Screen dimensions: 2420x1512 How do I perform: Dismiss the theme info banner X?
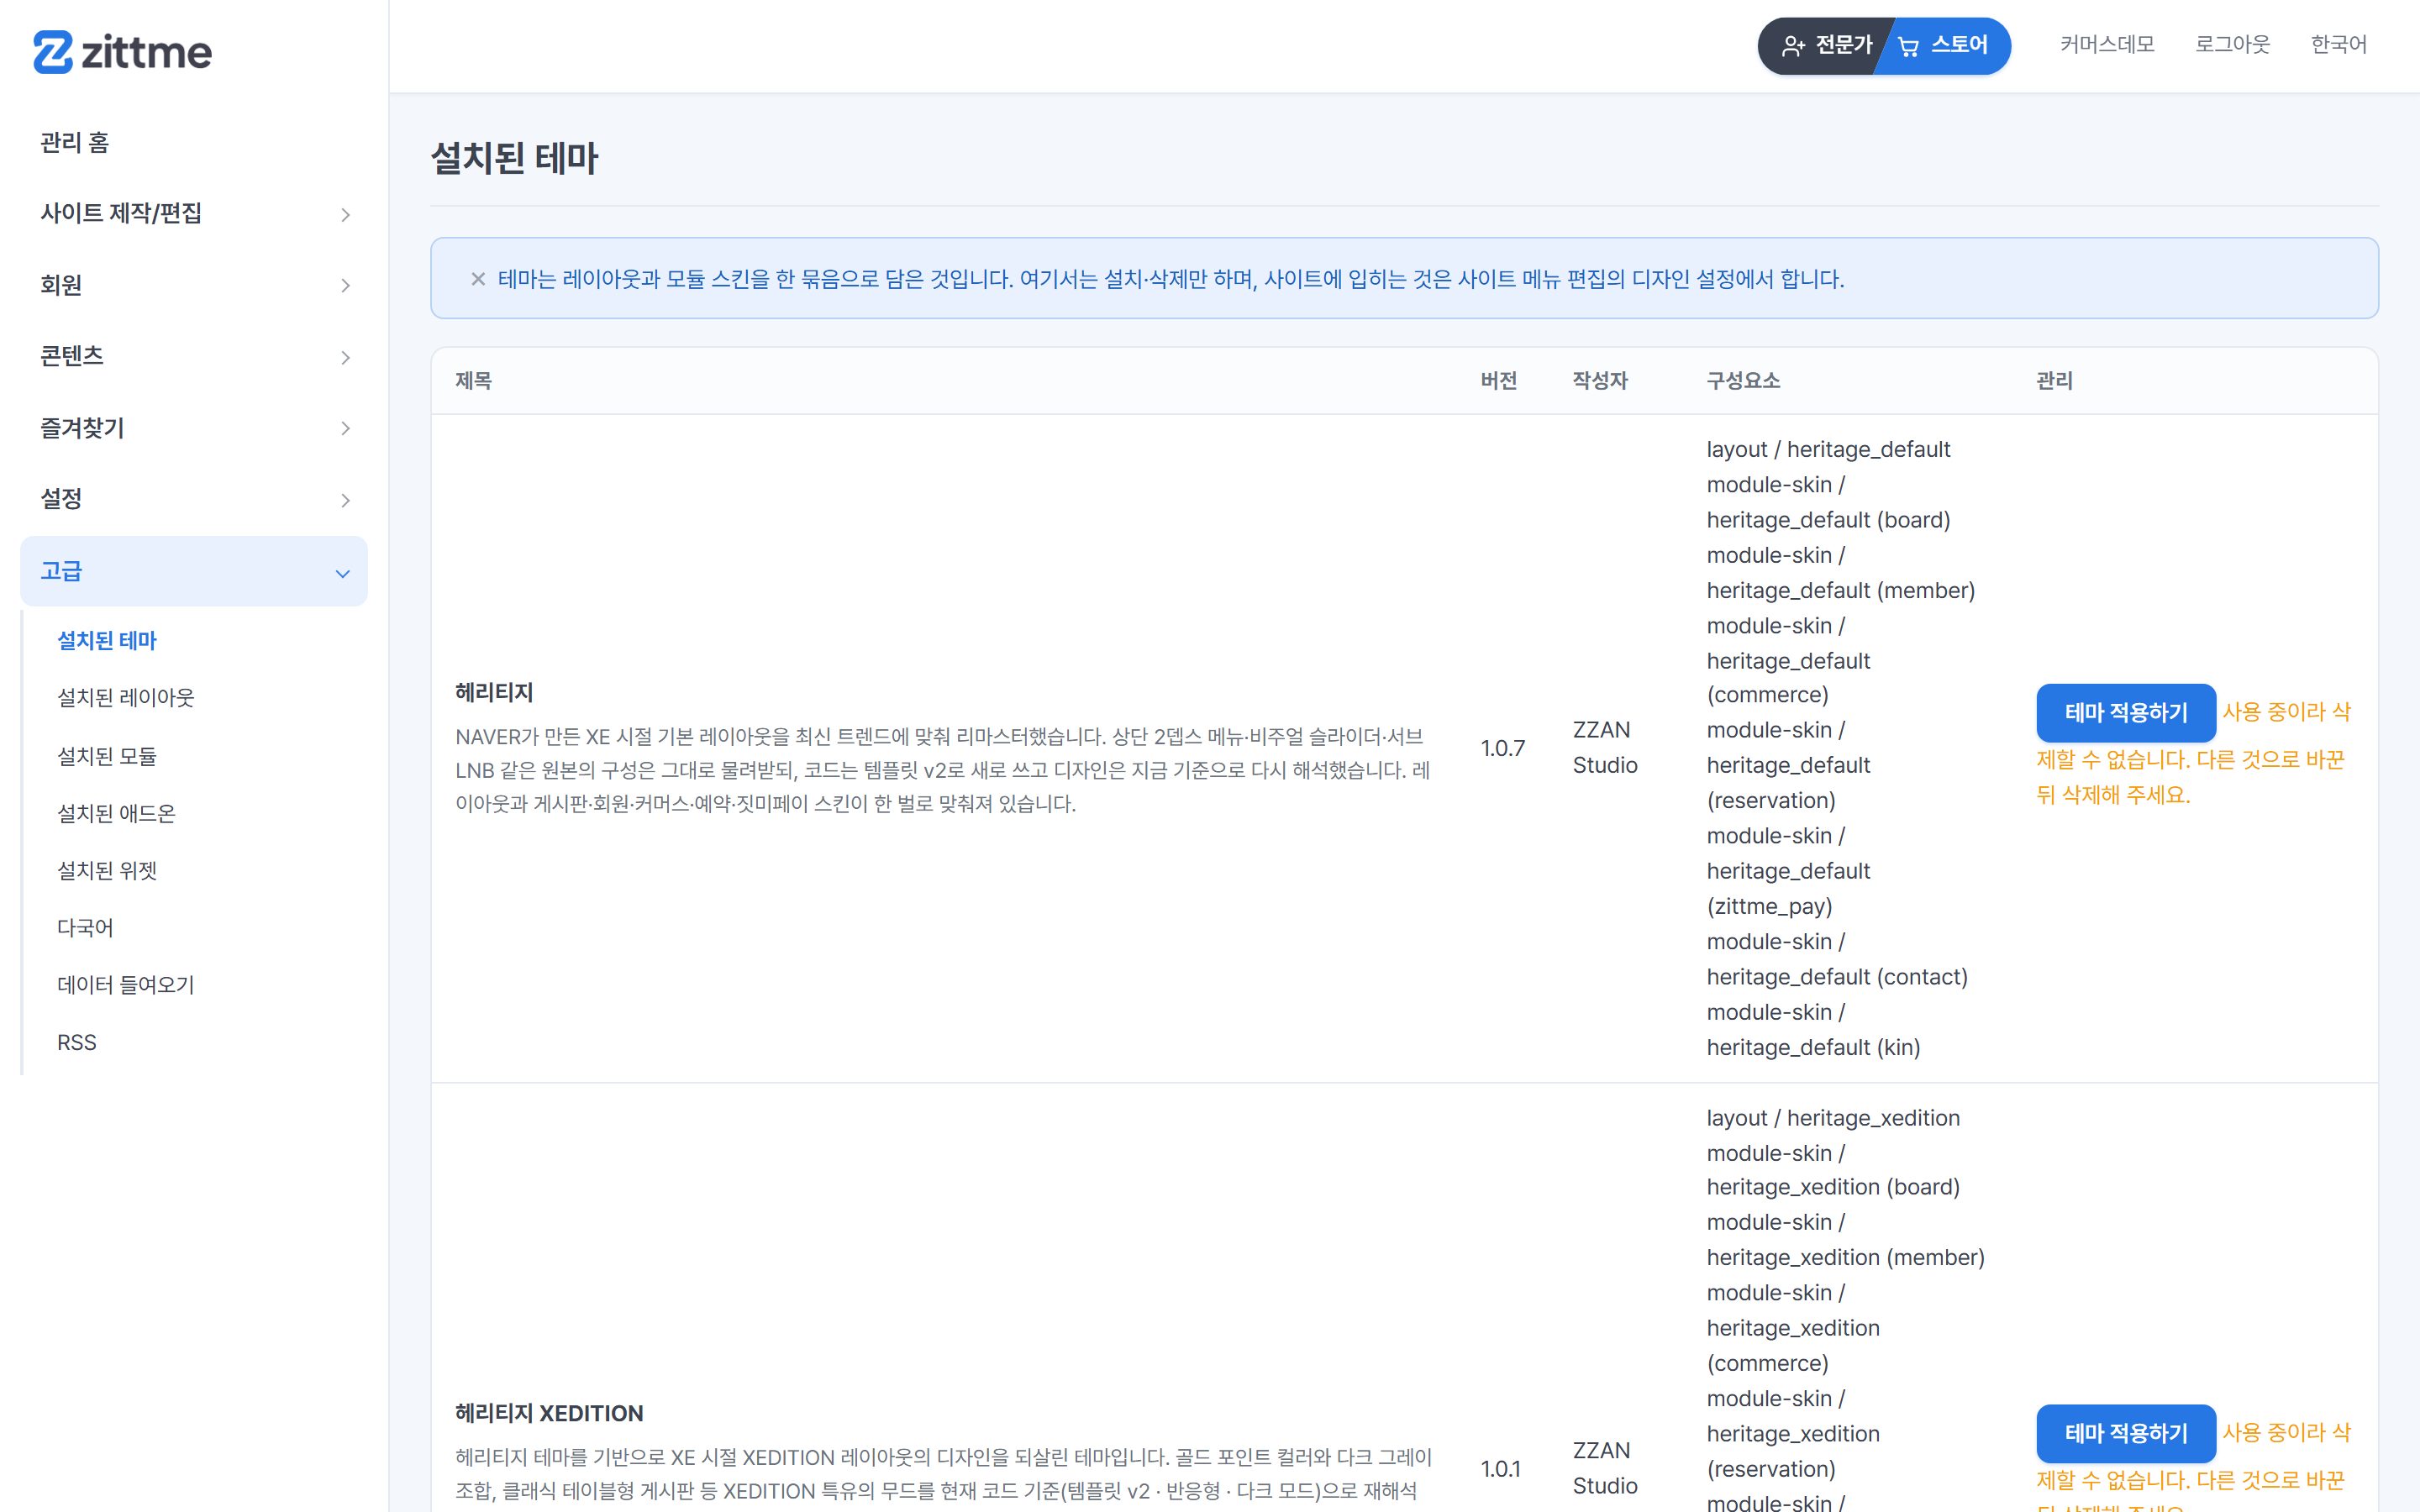pyautogui.click(x=478, y=279)
